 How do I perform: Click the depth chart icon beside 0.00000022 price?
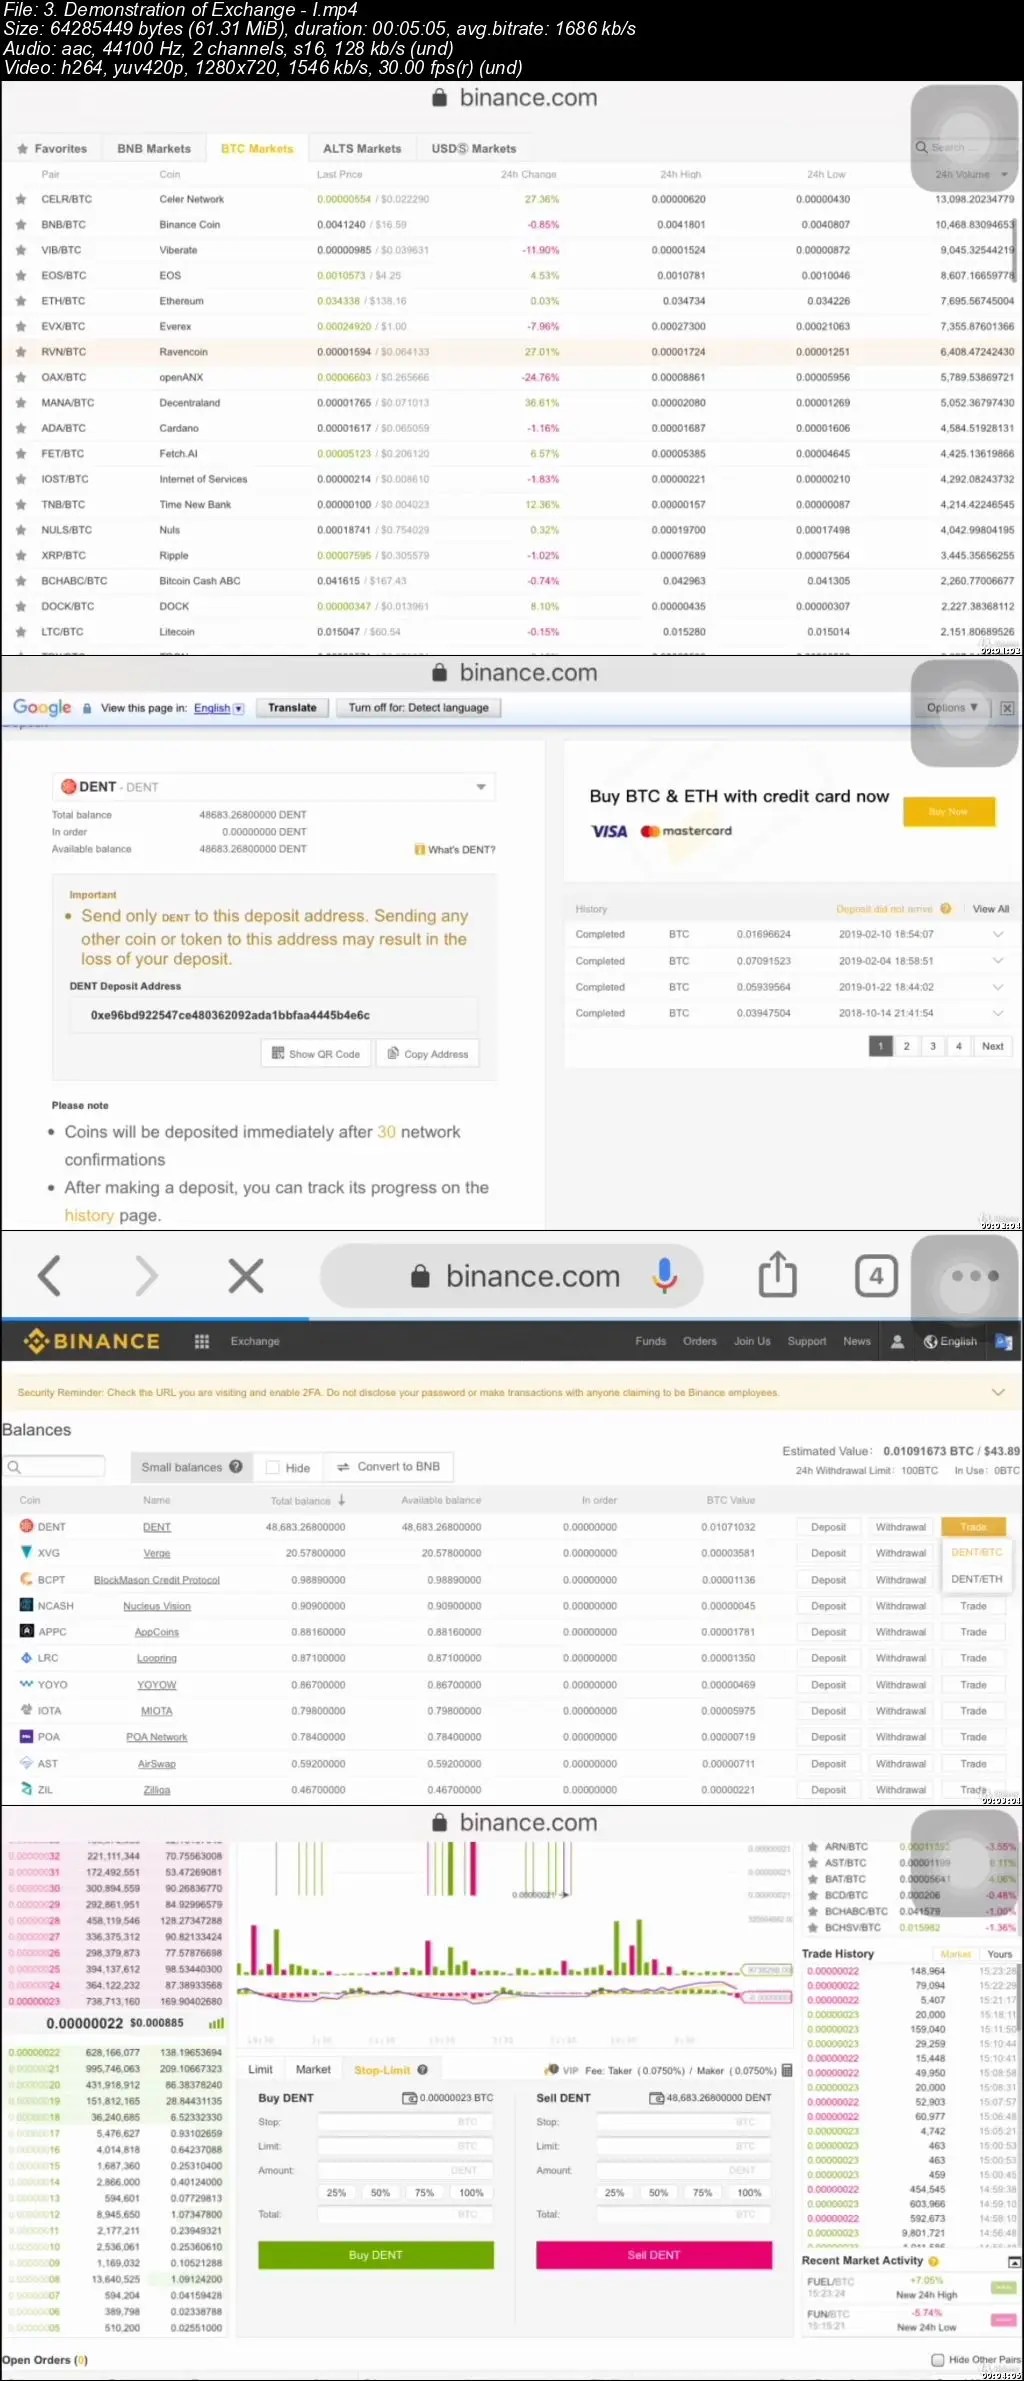coord(216,2023)
